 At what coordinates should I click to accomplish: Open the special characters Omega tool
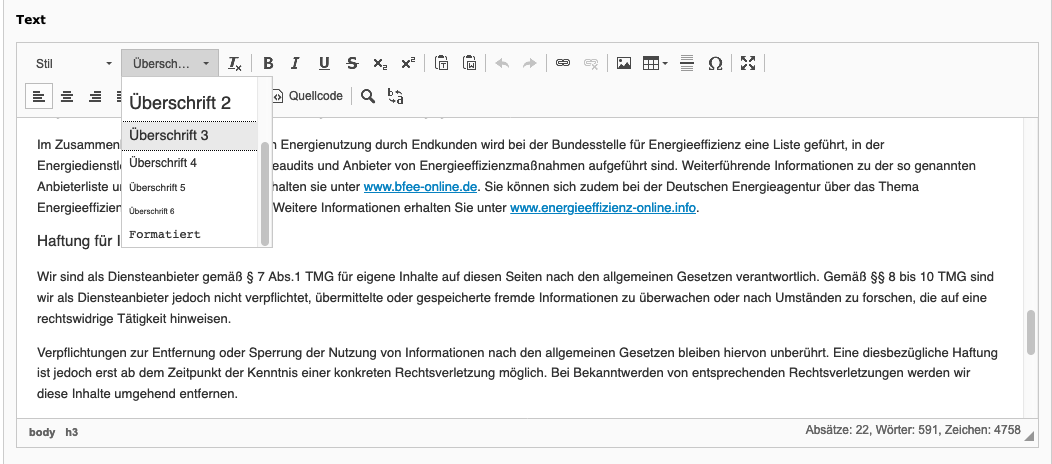click(715, 63)
